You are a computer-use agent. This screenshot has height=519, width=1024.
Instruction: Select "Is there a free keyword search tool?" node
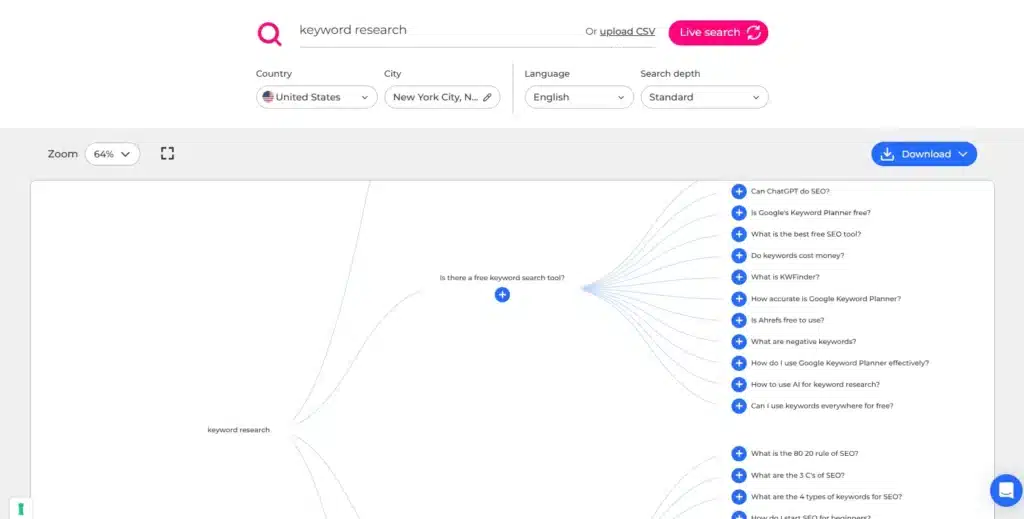click(502, 277)
